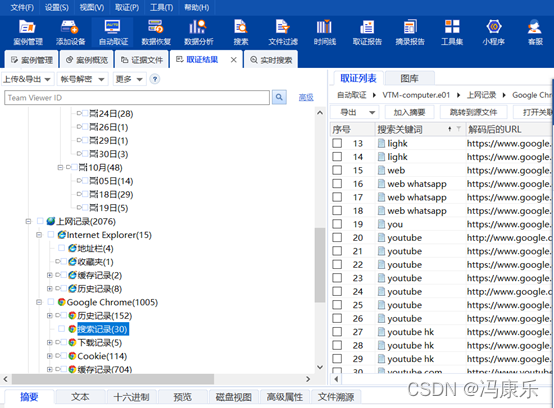Tick the checkbox of 地址栏(4)
554x408 pixels.
pyautogui.click(x=61, y=248)
